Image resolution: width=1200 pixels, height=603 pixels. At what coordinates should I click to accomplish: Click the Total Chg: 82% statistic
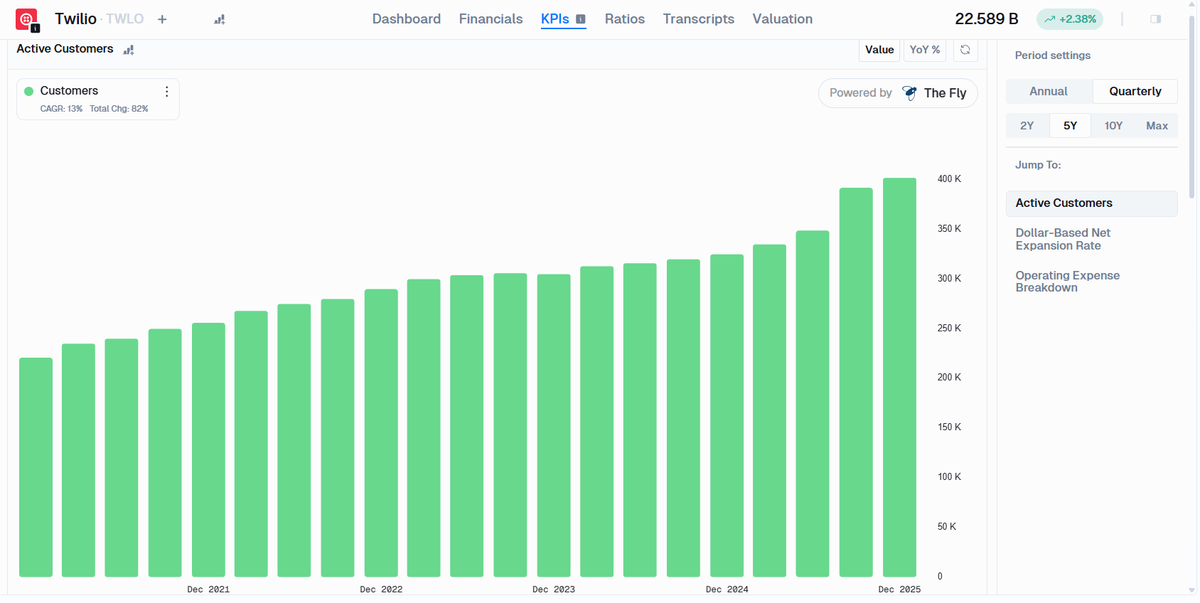point(119,108)
